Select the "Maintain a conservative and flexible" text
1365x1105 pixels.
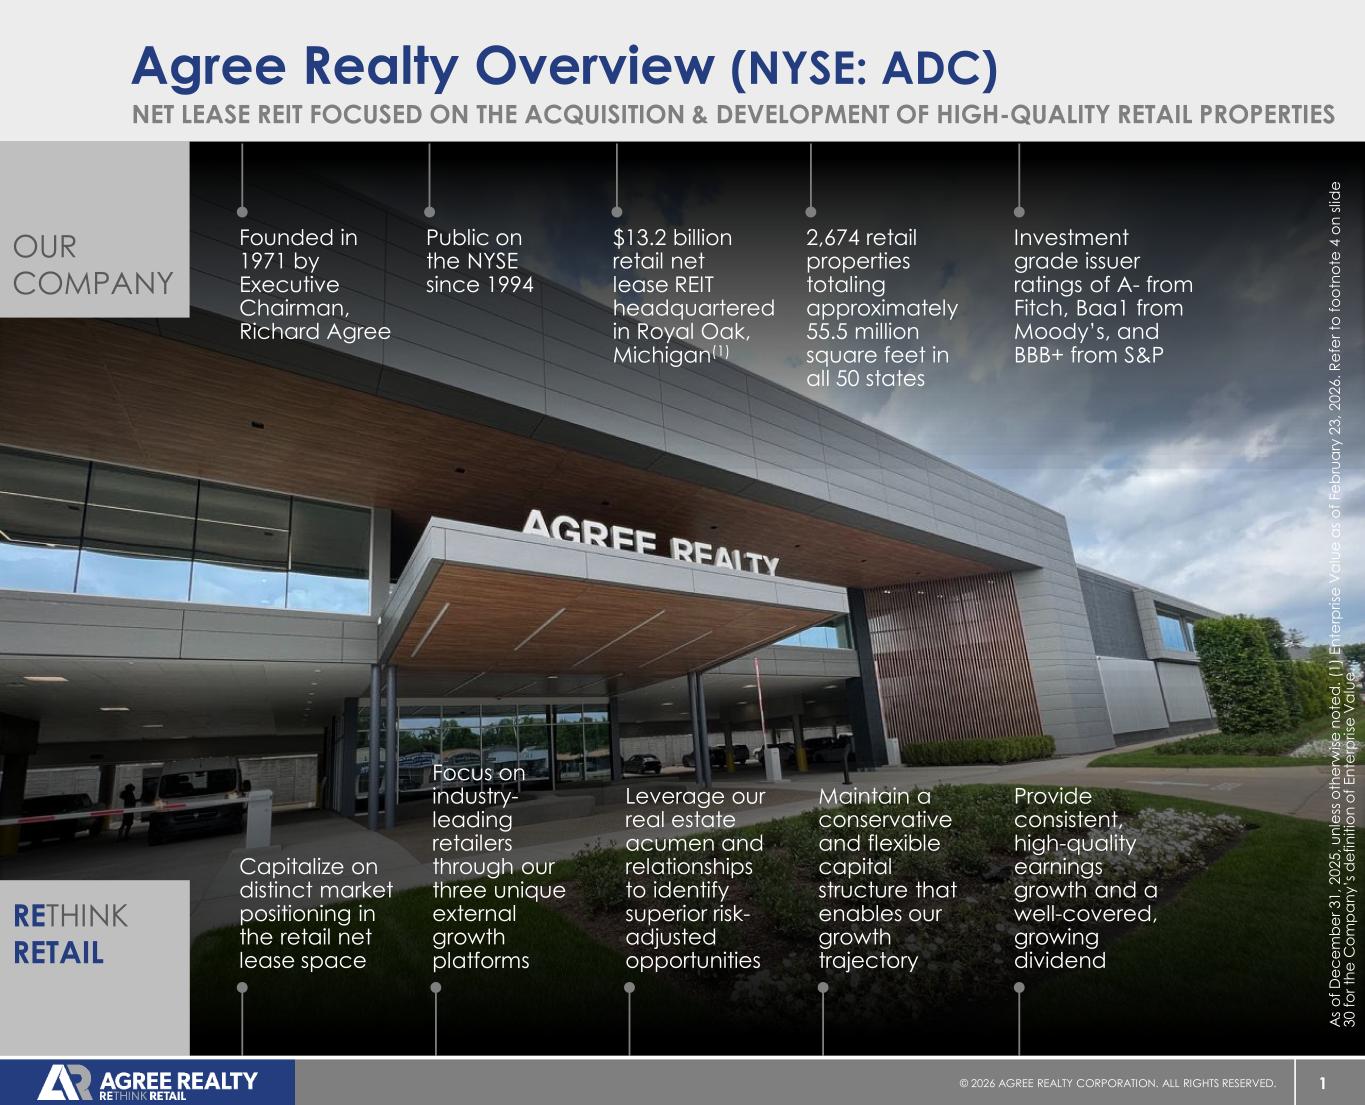[887, 879]
